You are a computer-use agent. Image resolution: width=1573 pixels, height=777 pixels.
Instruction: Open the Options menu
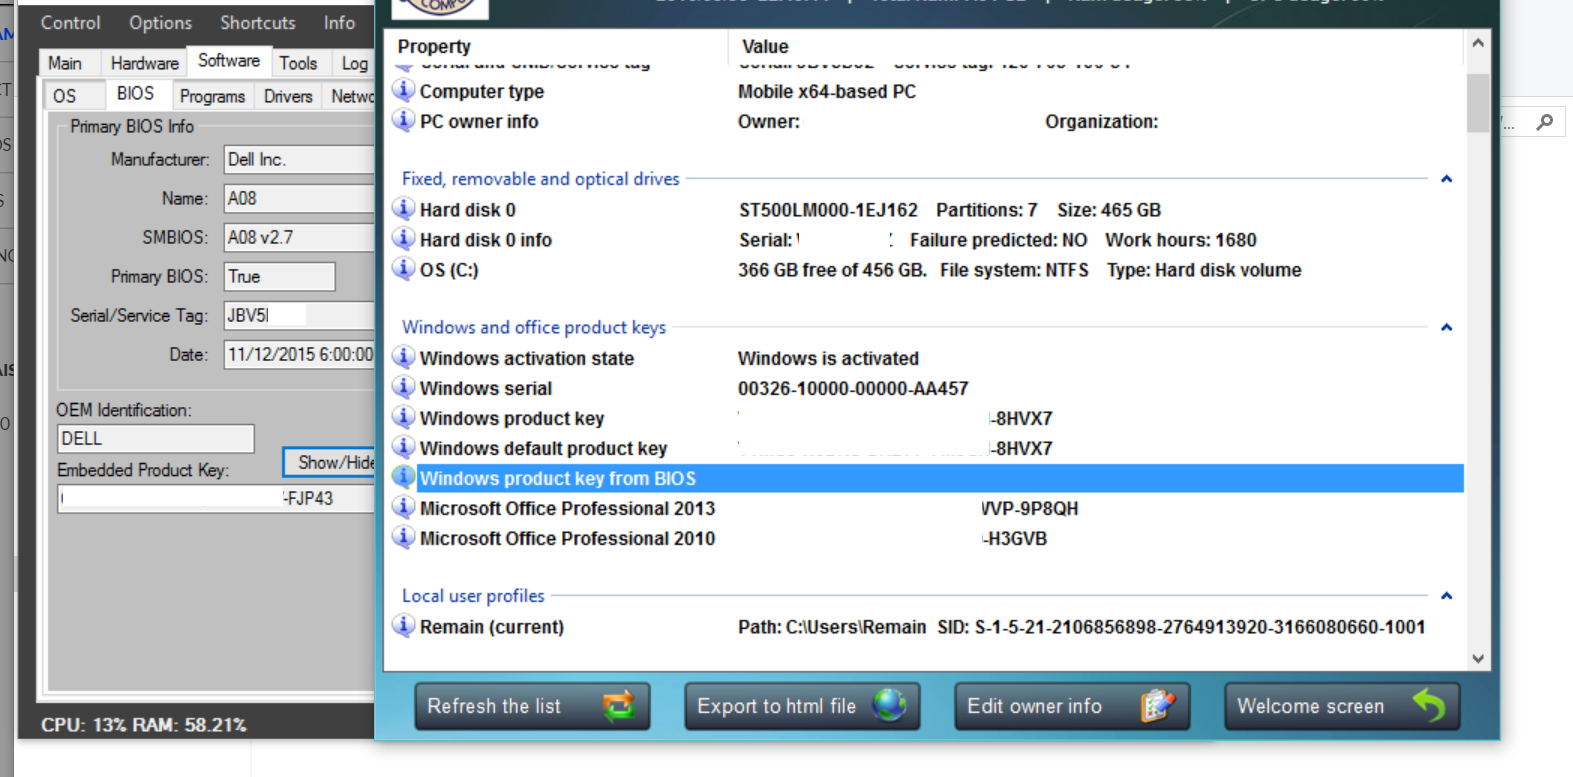[160, 22]
